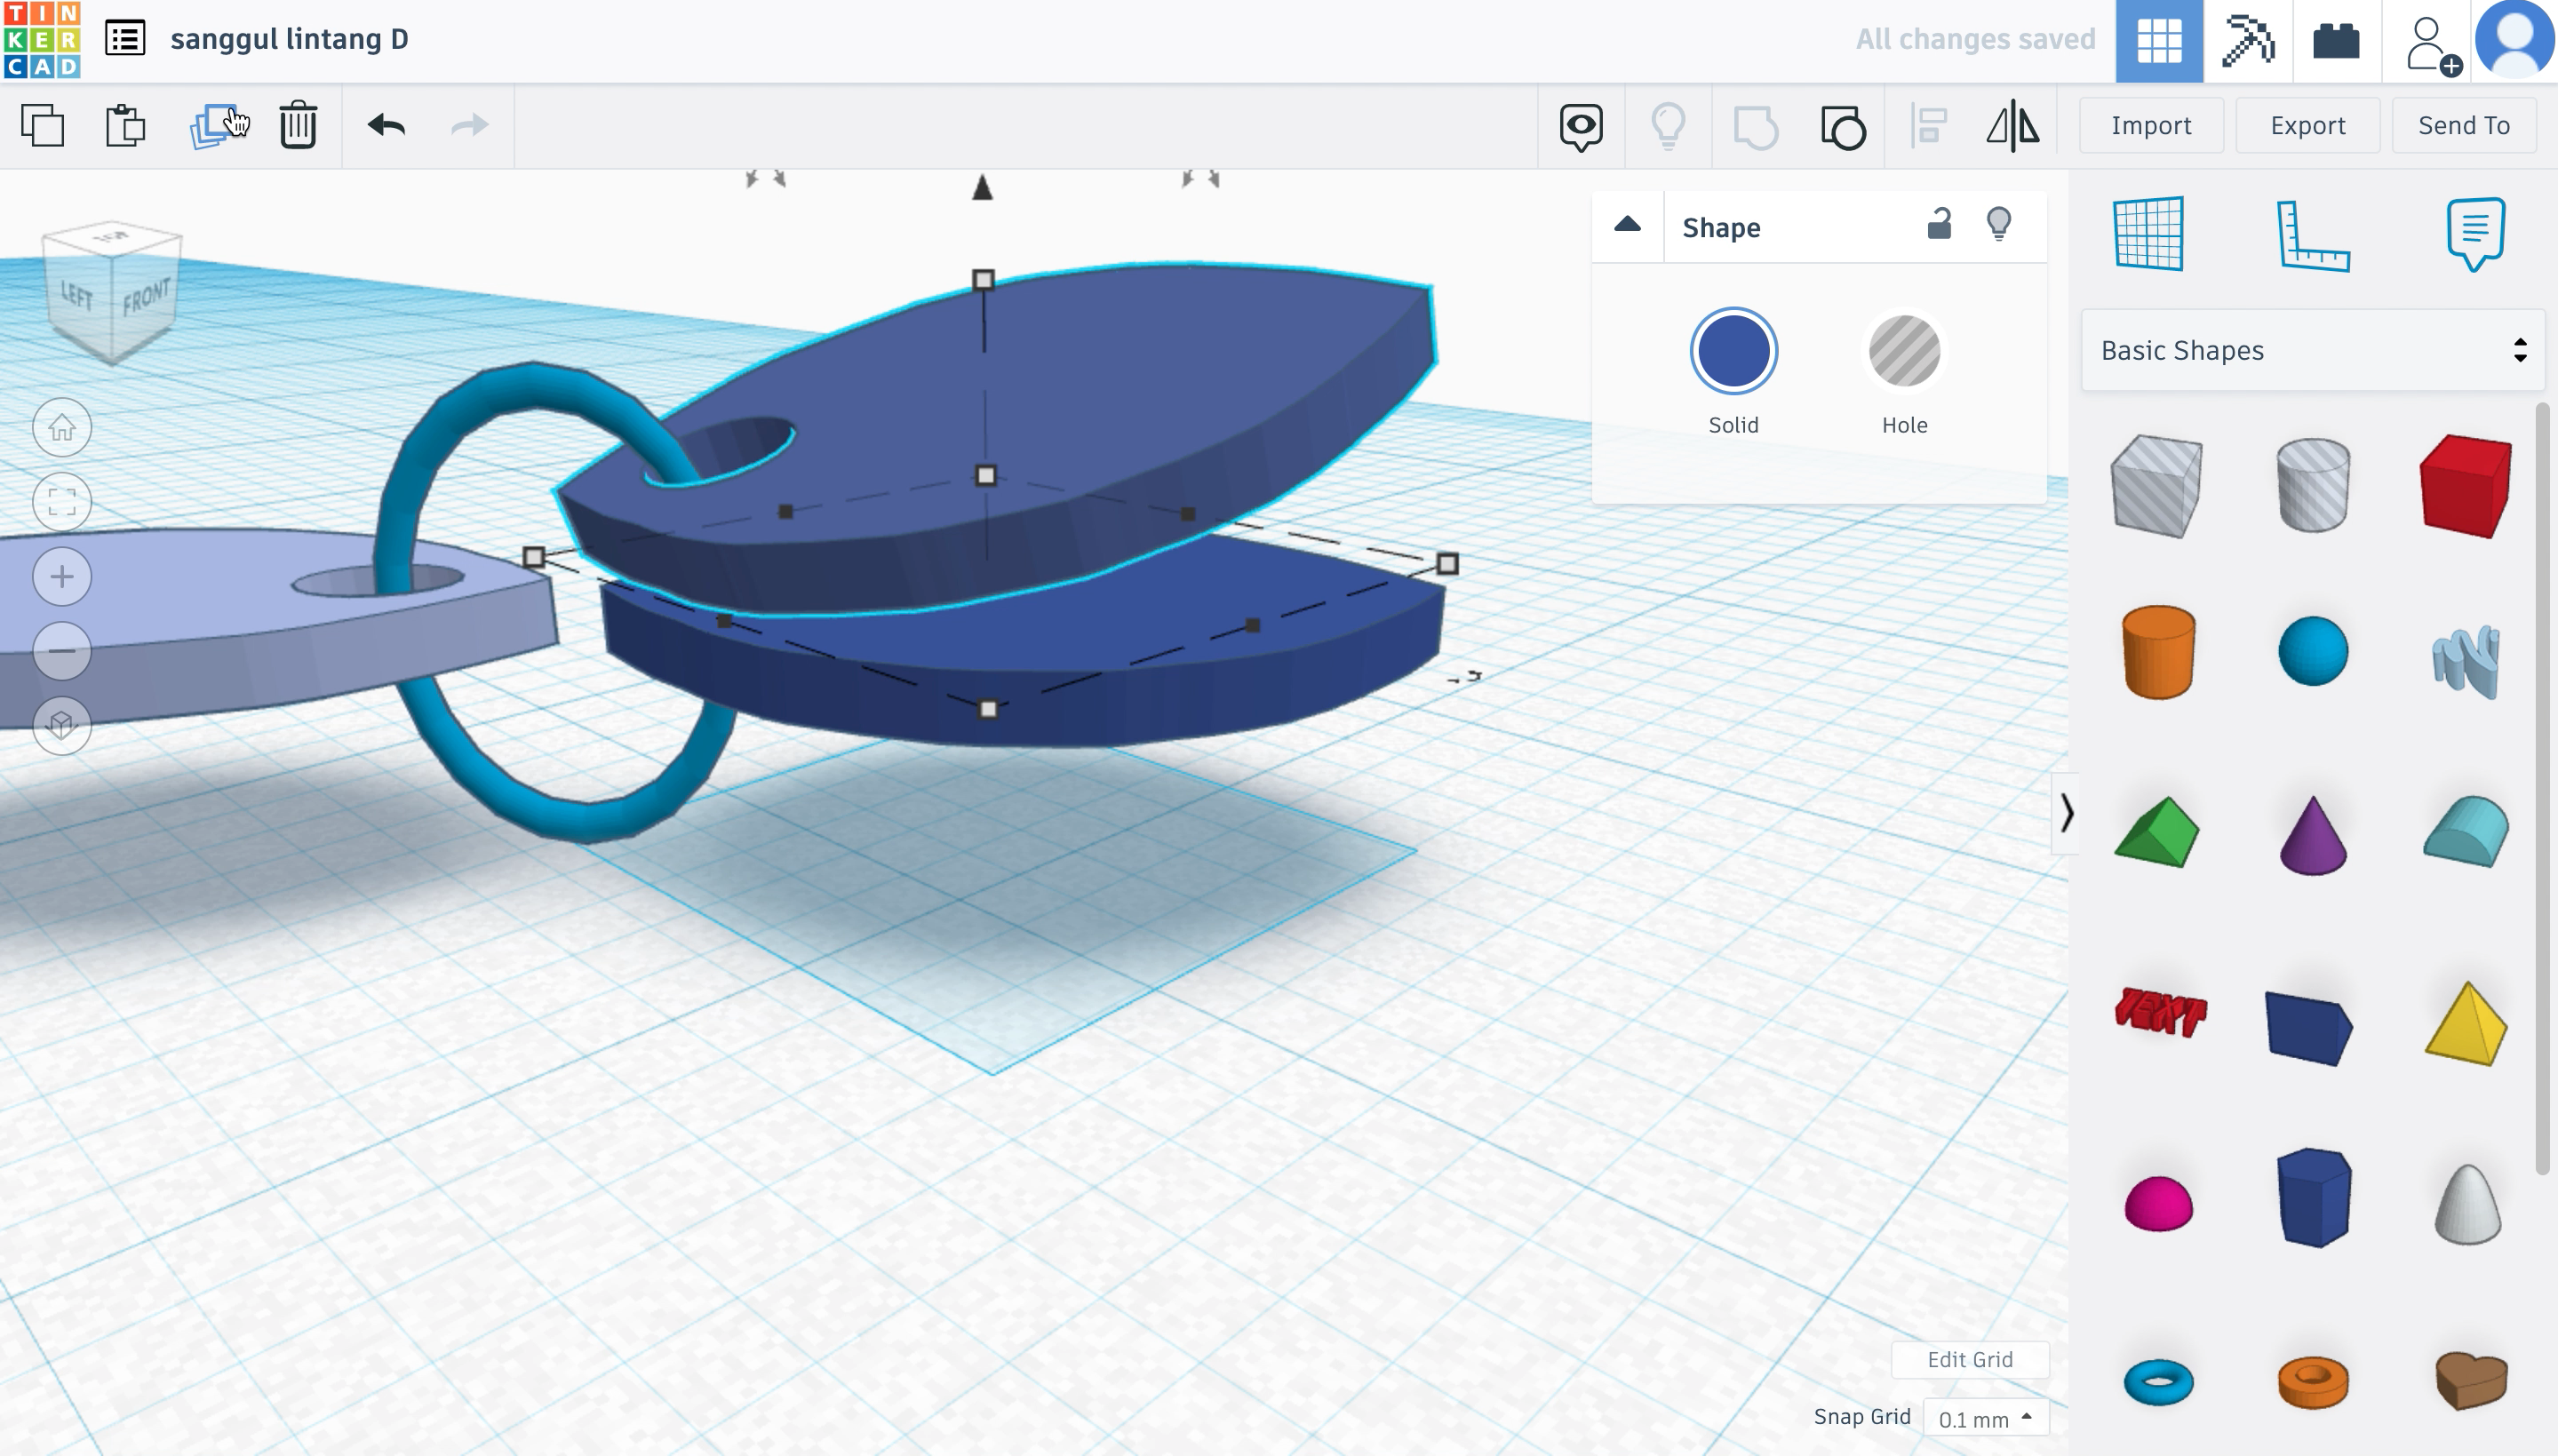Select the Workplane tool

pyautogui.click(x=2148, y=234)
